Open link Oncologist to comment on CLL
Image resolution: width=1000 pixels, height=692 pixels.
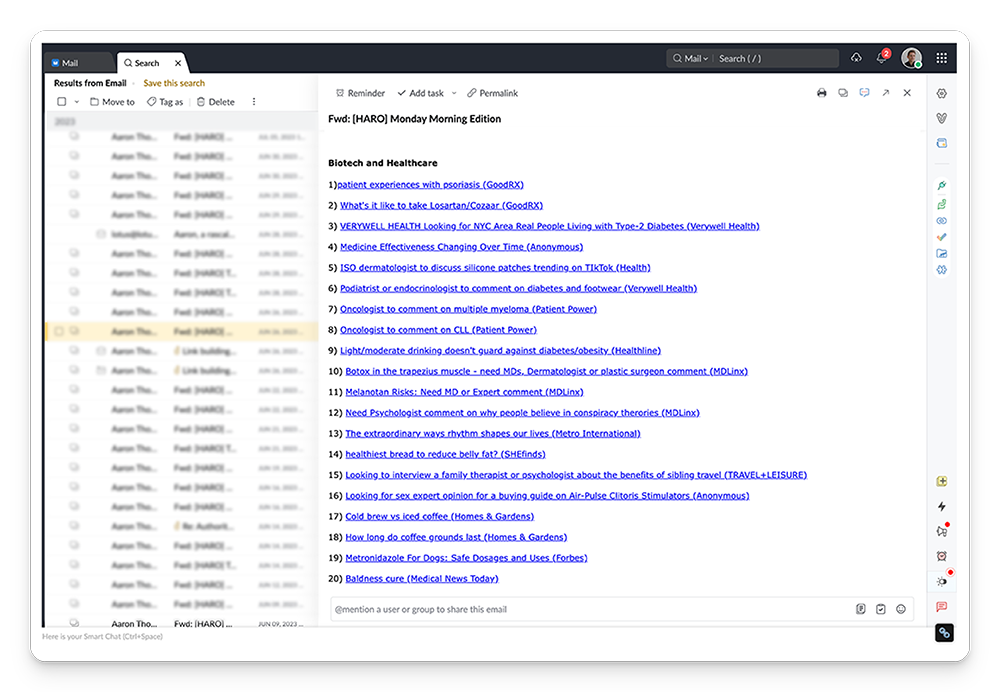[438, 330]
